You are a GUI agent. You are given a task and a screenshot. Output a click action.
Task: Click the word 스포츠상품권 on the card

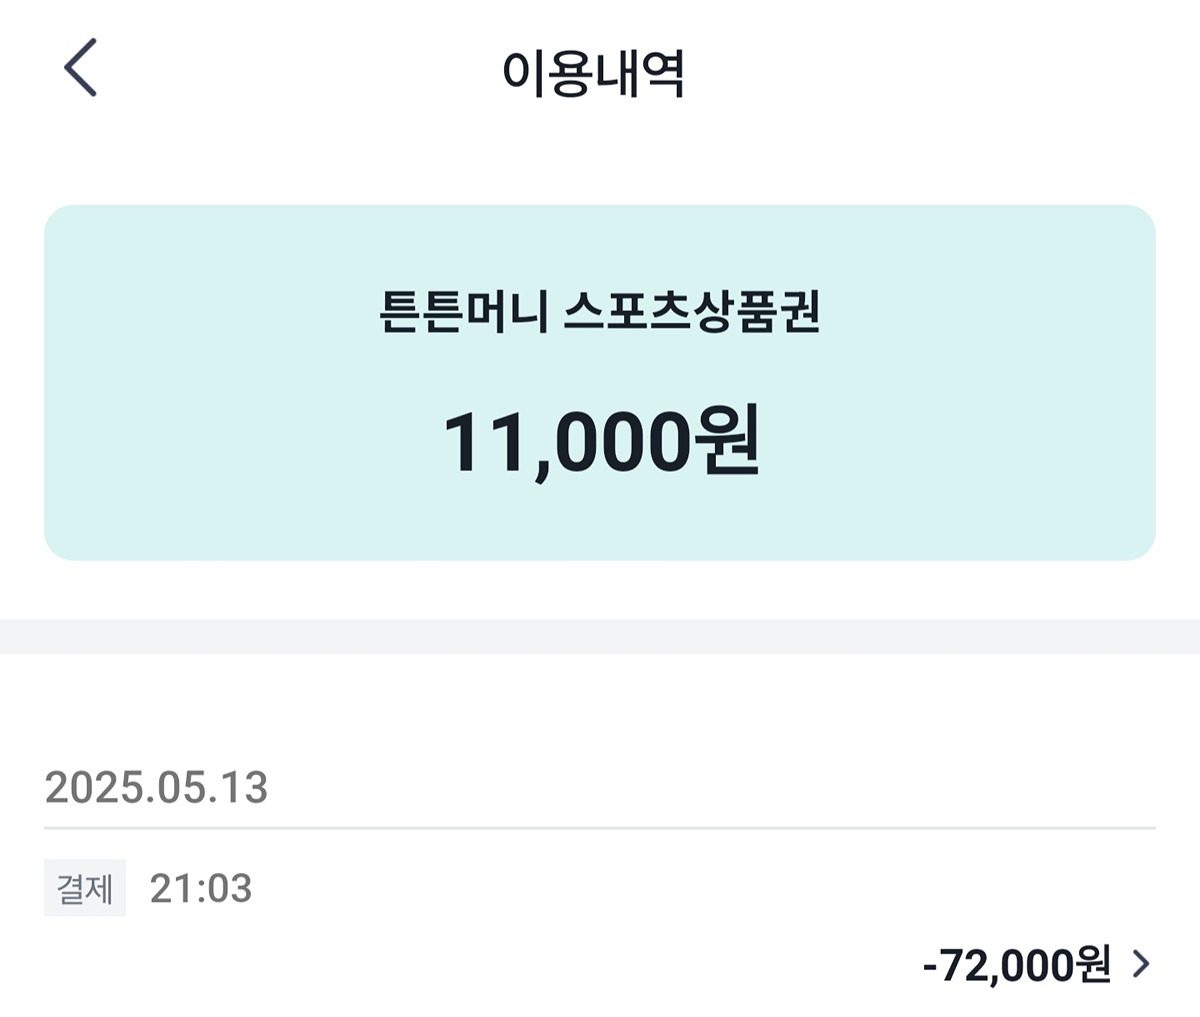[692, 312]
